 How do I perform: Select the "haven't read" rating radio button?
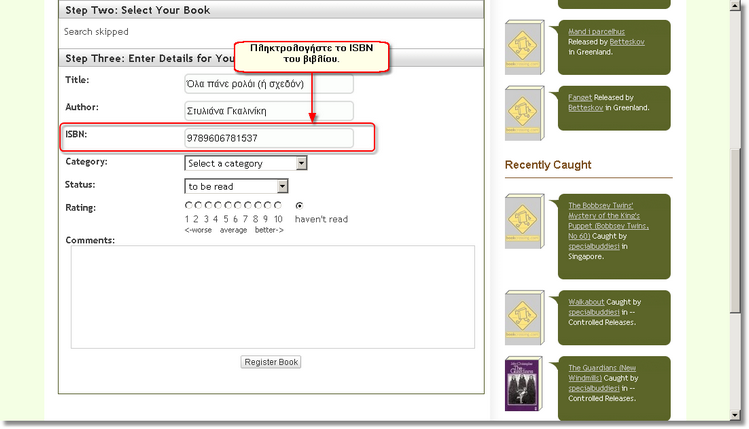(x=299, y=206)
